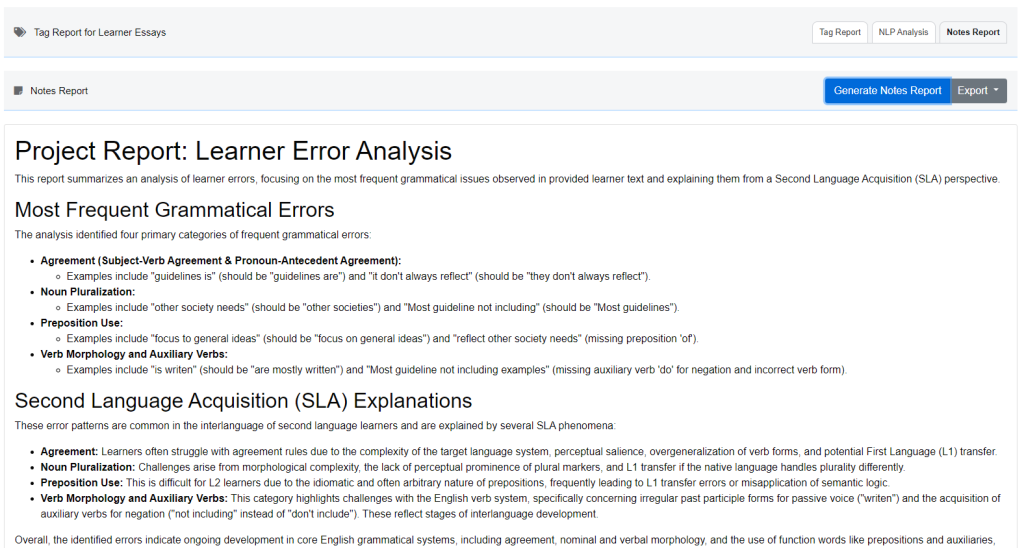
Task: Click the Second Language Acquisition (SLA) Explanations heading
Action: [x=243, y=401]
